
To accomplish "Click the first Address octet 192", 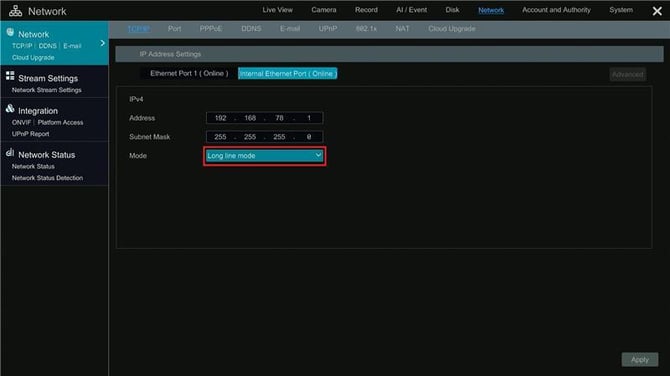I will (220, 118).
